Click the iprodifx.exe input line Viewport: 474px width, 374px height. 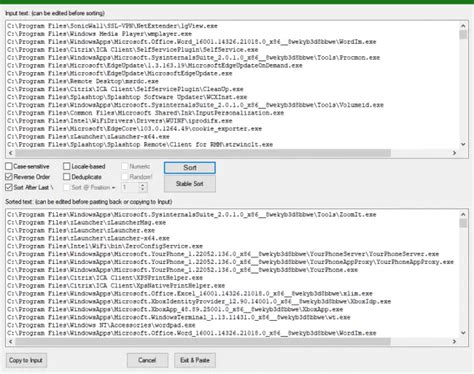coord(120,121)
